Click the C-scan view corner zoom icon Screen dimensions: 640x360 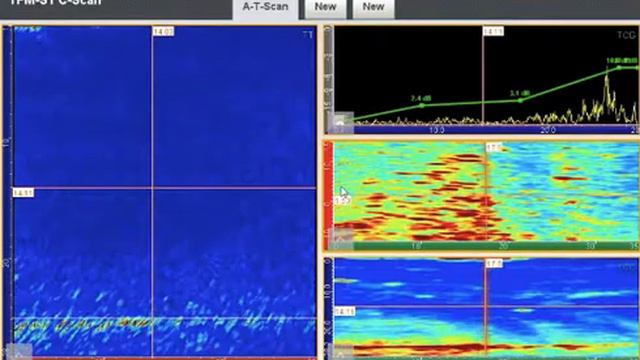pos(18,352)
